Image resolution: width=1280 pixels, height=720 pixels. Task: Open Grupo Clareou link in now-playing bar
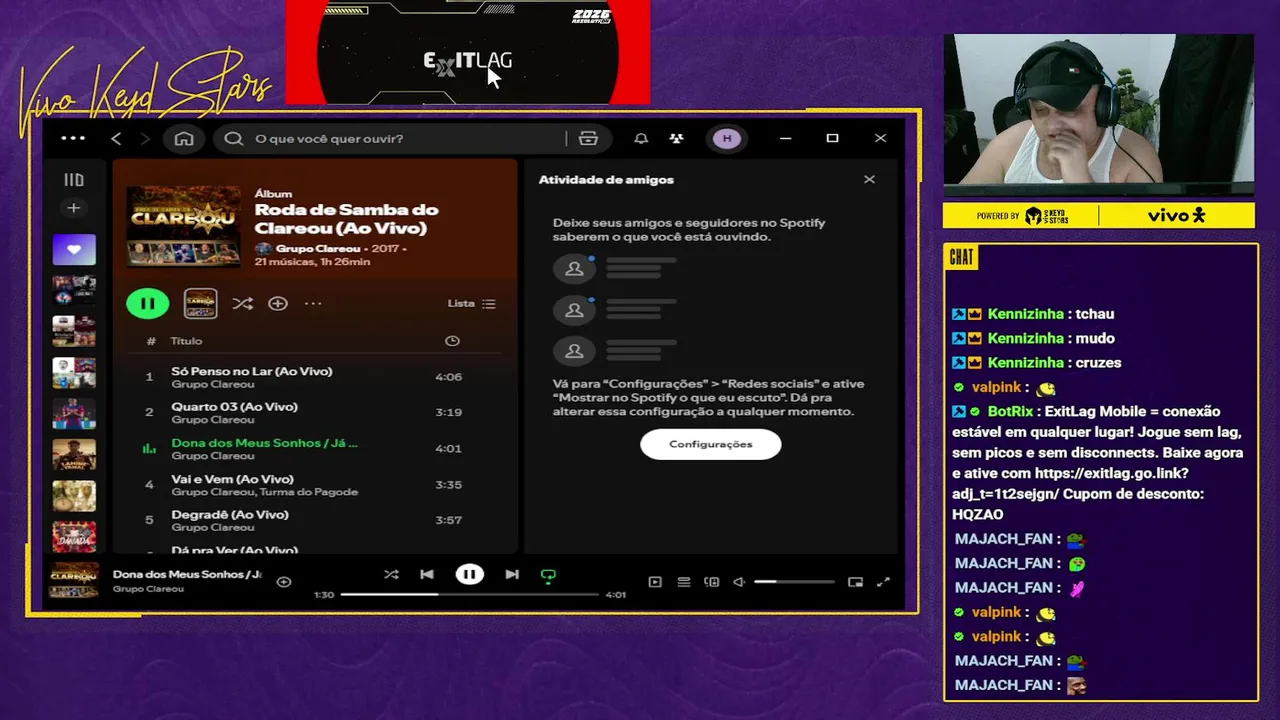pyautogui.click(x=148, y=589)
